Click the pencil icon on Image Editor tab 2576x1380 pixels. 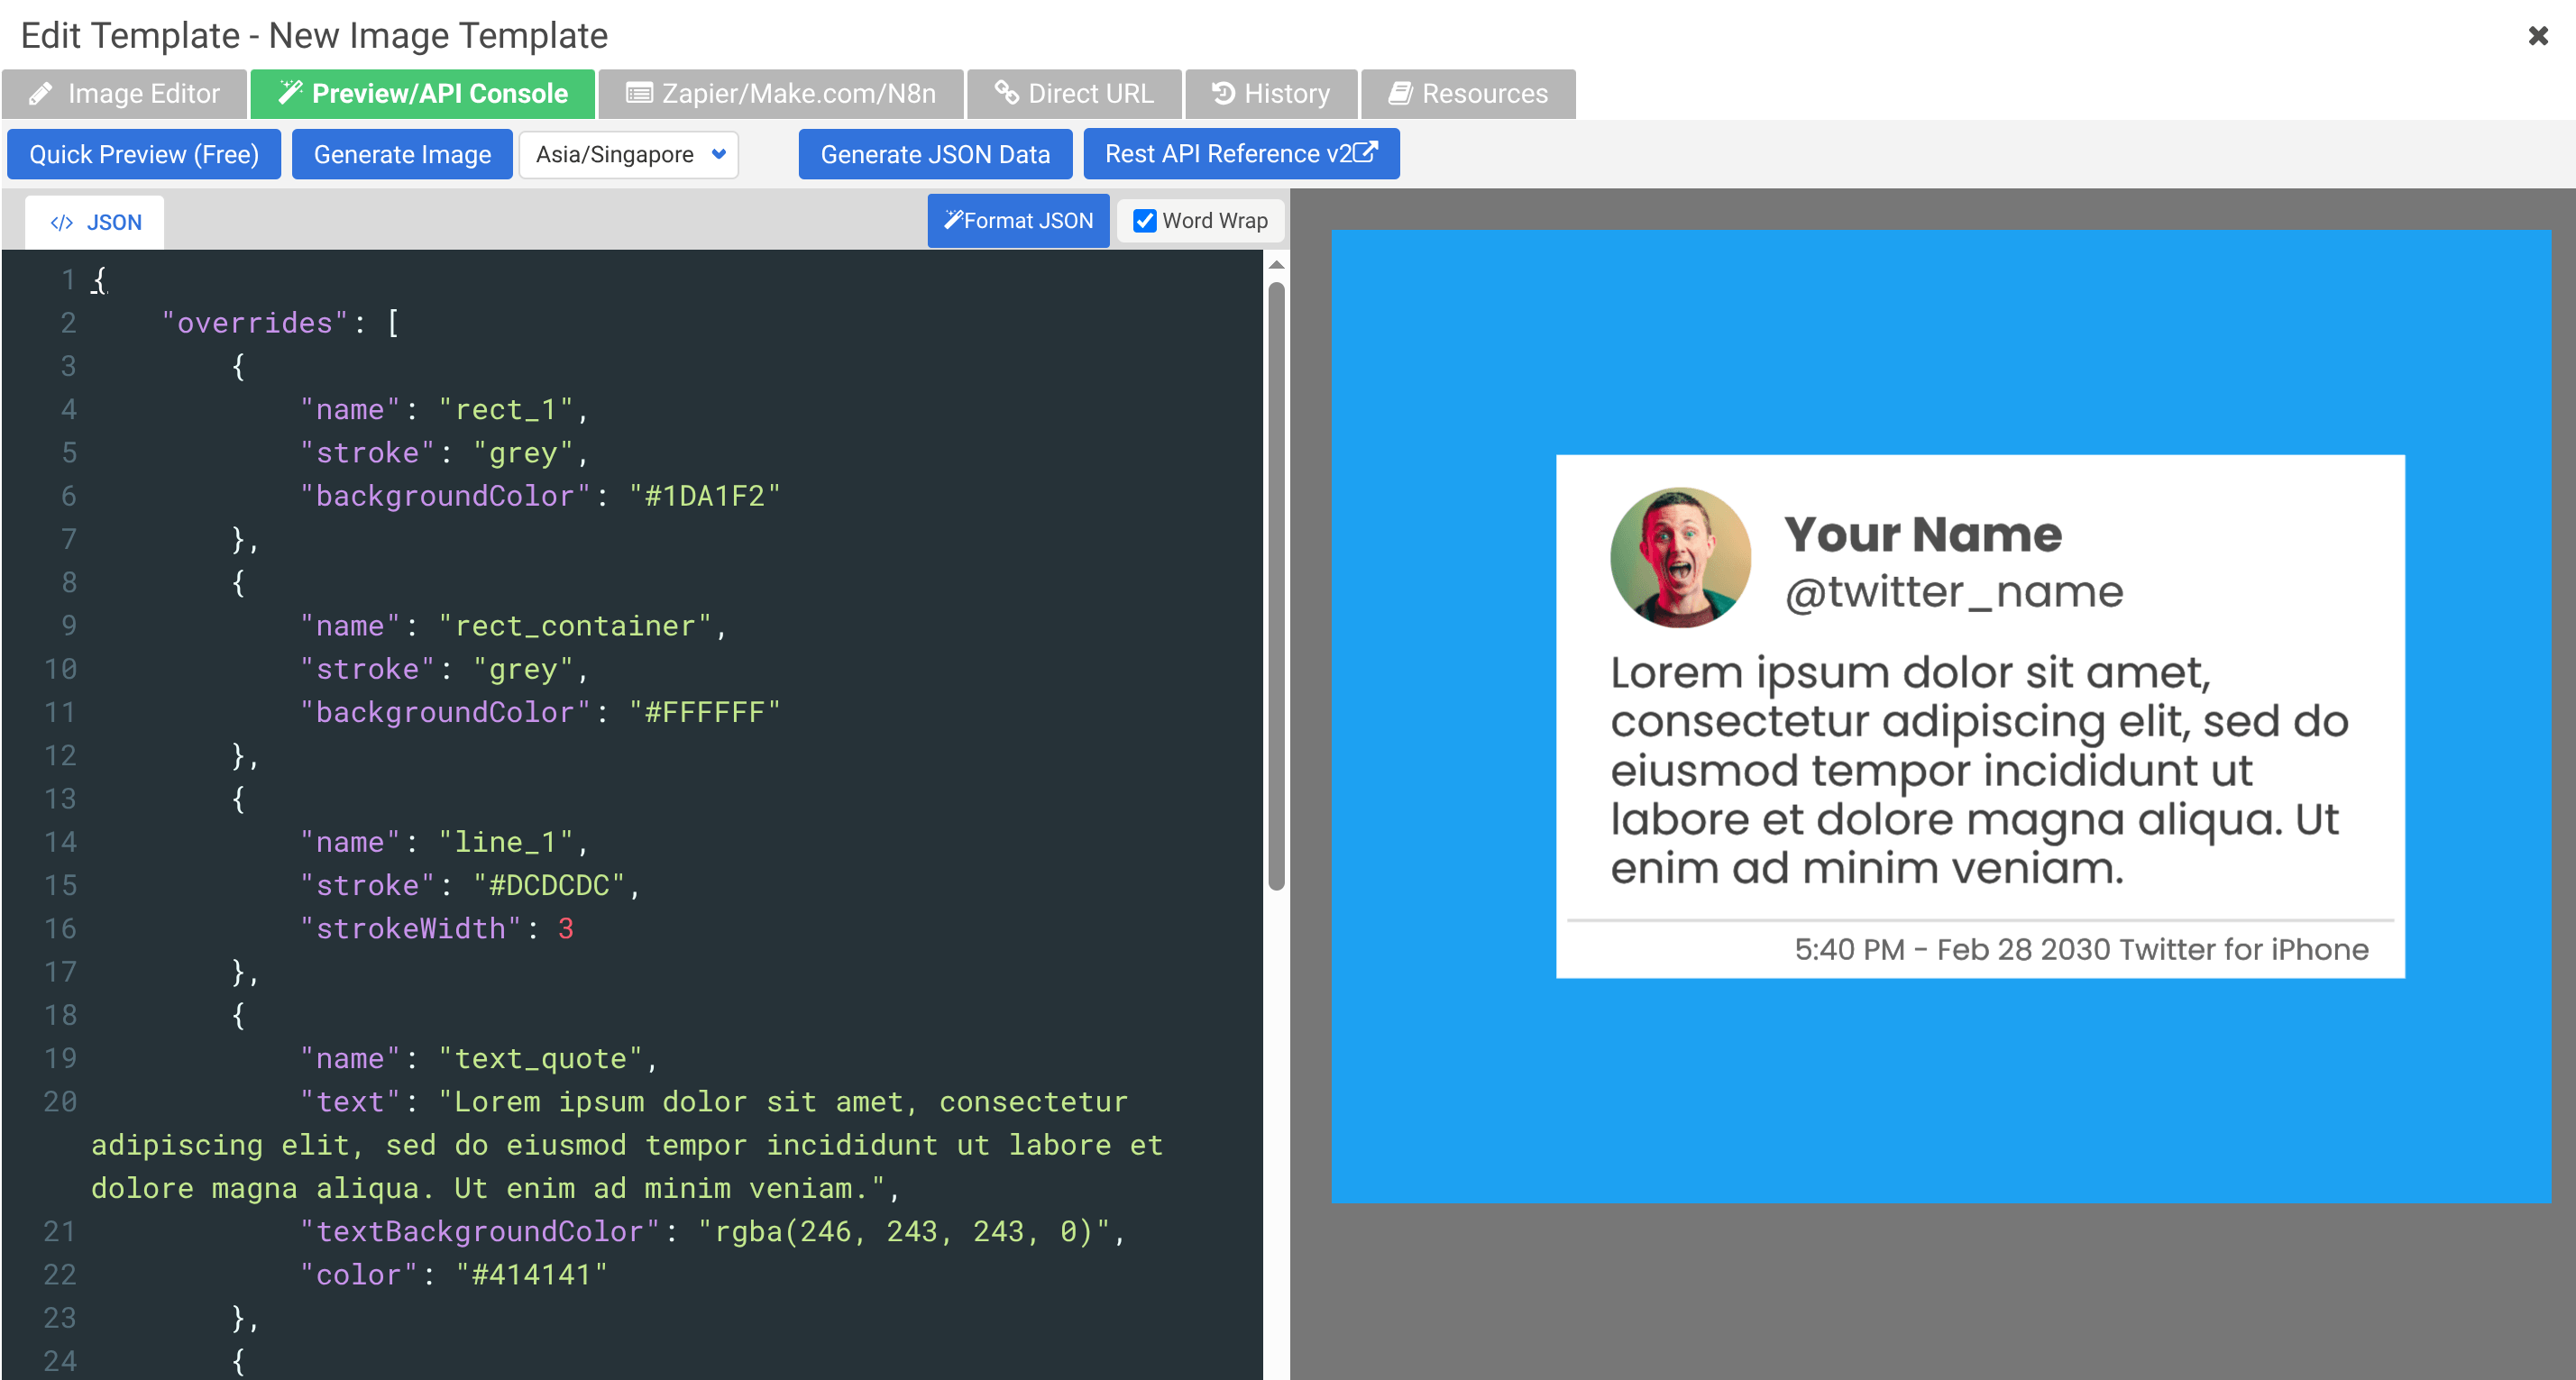click(x=41, y=93)
